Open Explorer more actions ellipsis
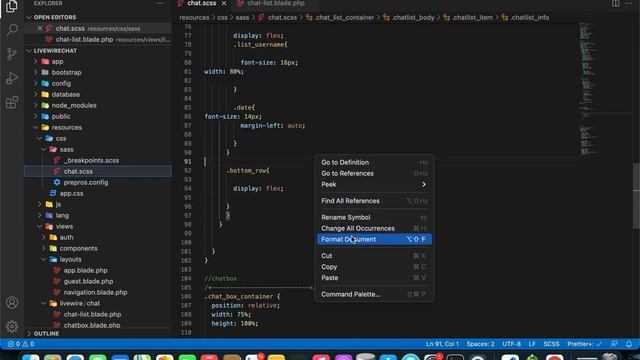The height and width of the screenshot is (360, 640). [160, 3]
